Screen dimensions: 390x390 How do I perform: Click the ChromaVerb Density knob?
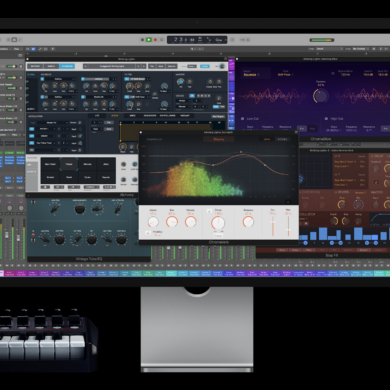tap(191, 222)
